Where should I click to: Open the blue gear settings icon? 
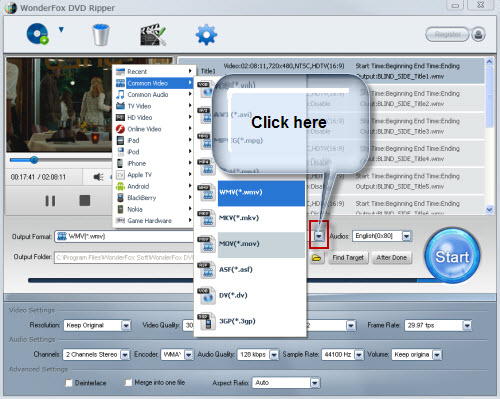point(206,35)
